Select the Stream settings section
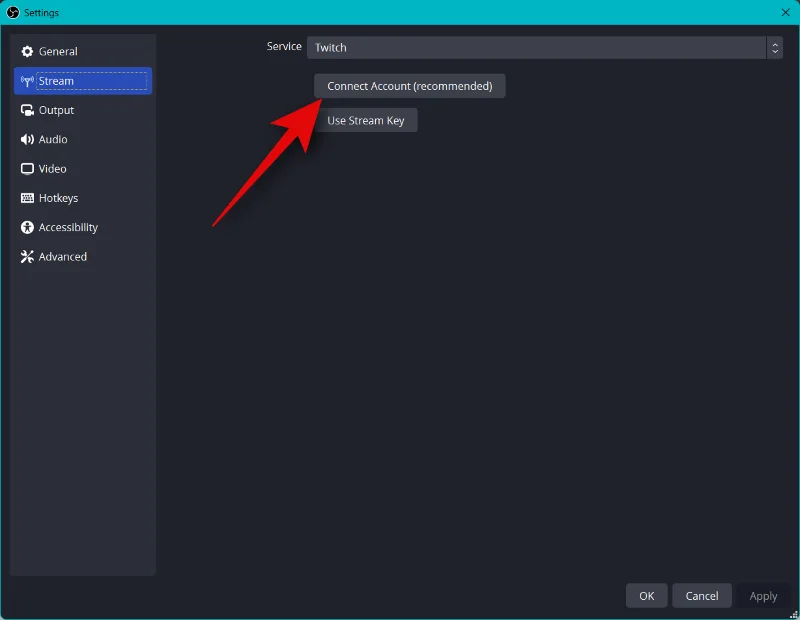Viewport: 800px width, 620px height. [83, 81]
